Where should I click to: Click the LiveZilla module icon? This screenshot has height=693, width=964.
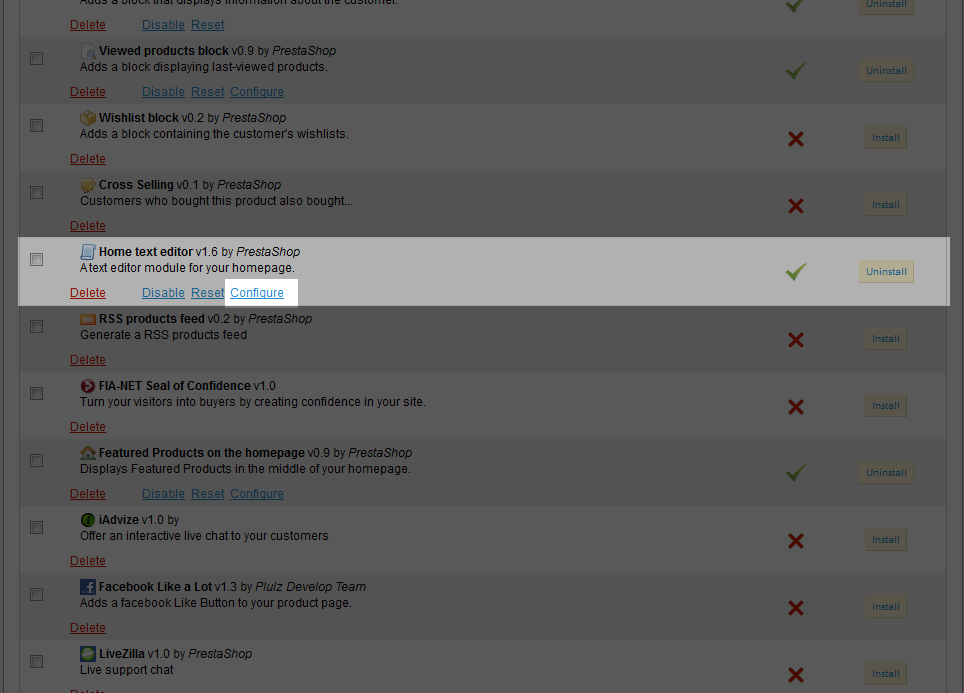[x=88, y=654]
